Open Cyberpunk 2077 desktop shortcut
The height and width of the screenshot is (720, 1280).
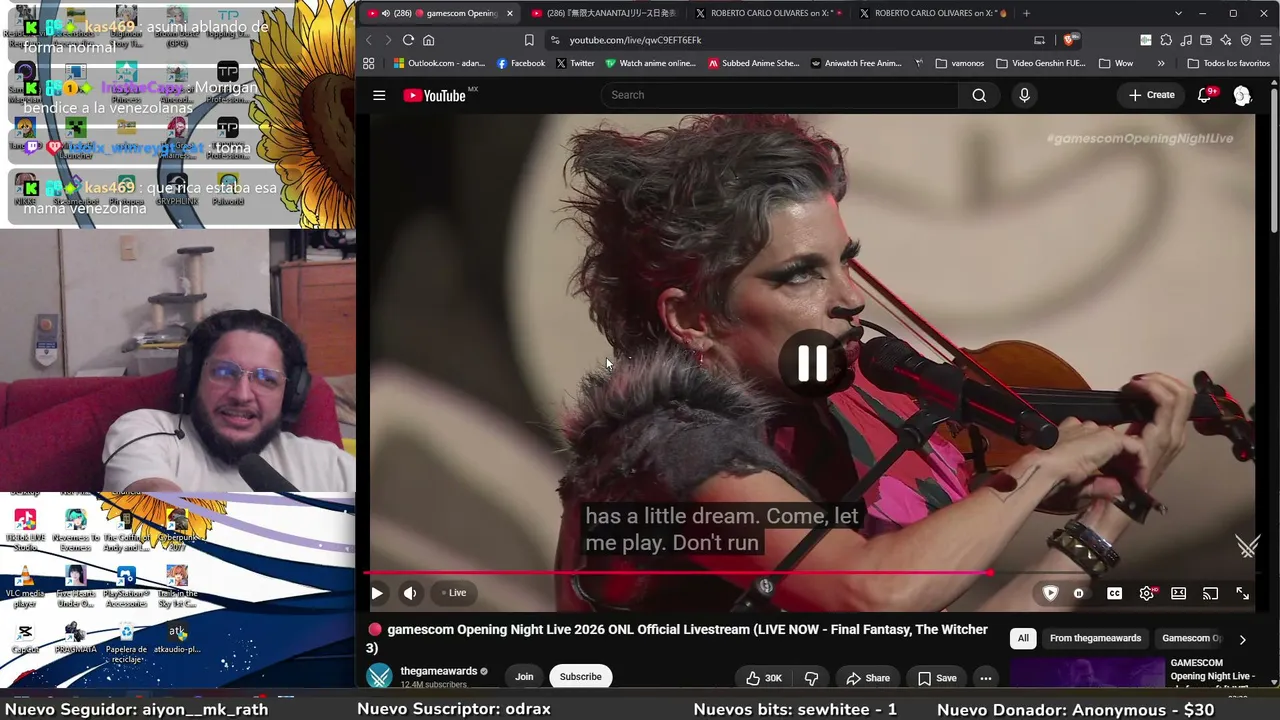pos(177,530)
